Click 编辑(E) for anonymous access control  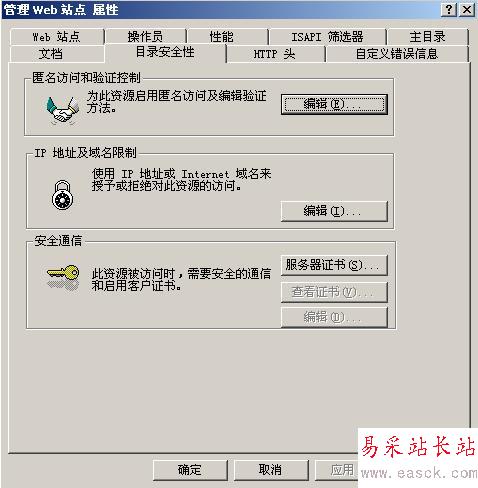coord(334,104)
